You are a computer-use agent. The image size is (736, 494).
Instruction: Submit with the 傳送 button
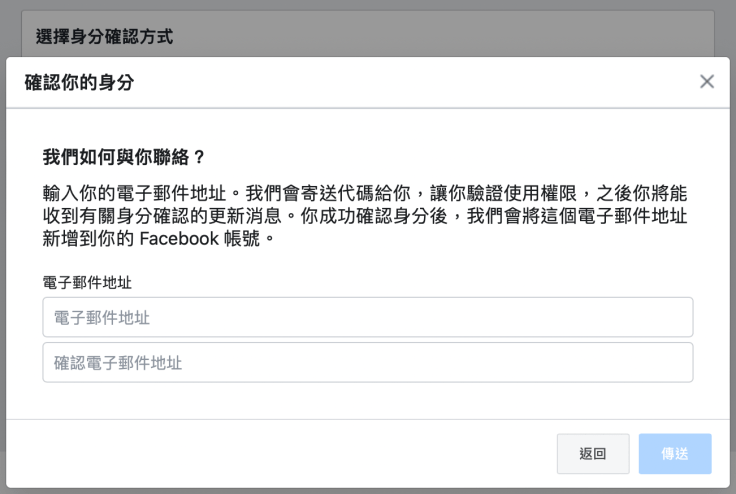coord(675,454)
